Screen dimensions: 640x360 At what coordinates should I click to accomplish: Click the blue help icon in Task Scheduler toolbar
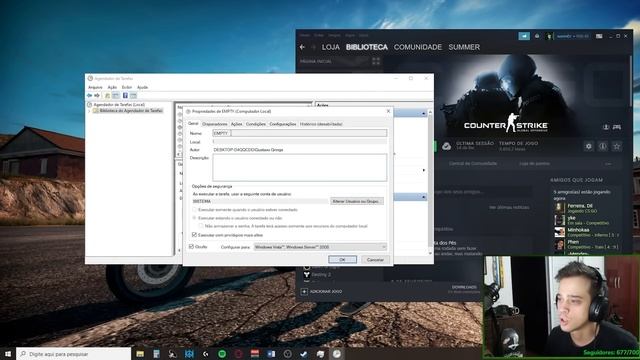click(x=125, y=96)
